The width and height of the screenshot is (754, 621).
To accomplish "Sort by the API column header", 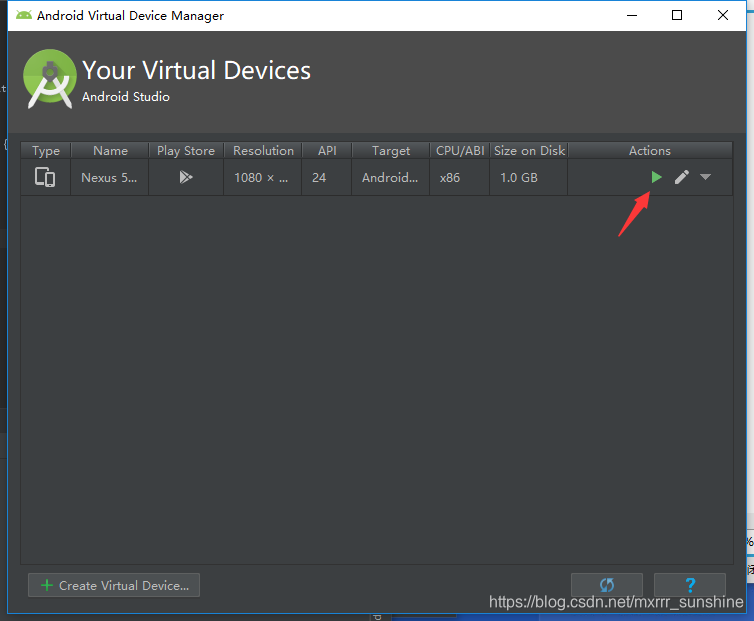I will (x=327, y=151).
